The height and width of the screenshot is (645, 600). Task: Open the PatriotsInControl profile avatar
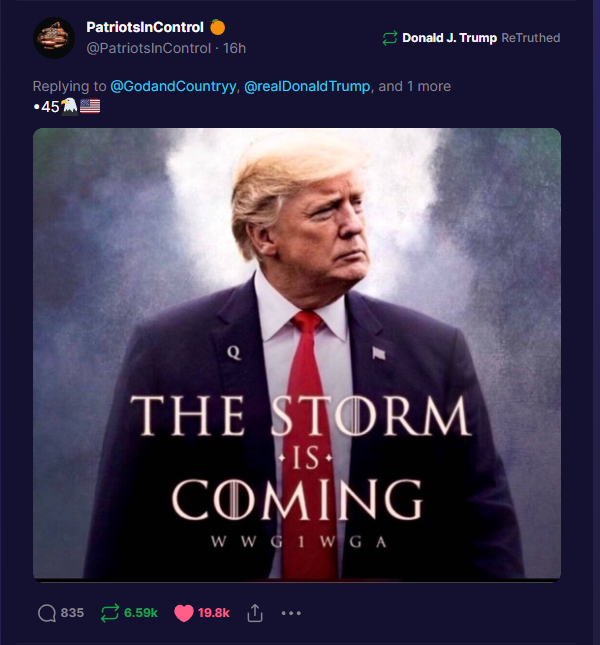click(54, 38)
